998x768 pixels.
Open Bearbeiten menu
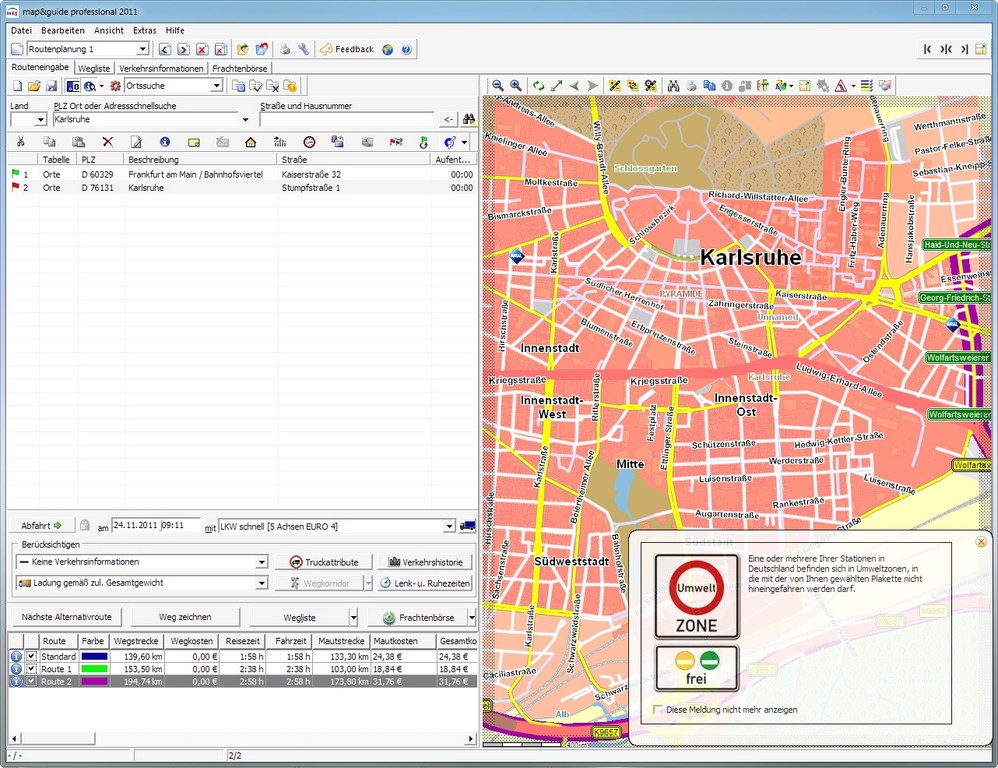point(63,31)
